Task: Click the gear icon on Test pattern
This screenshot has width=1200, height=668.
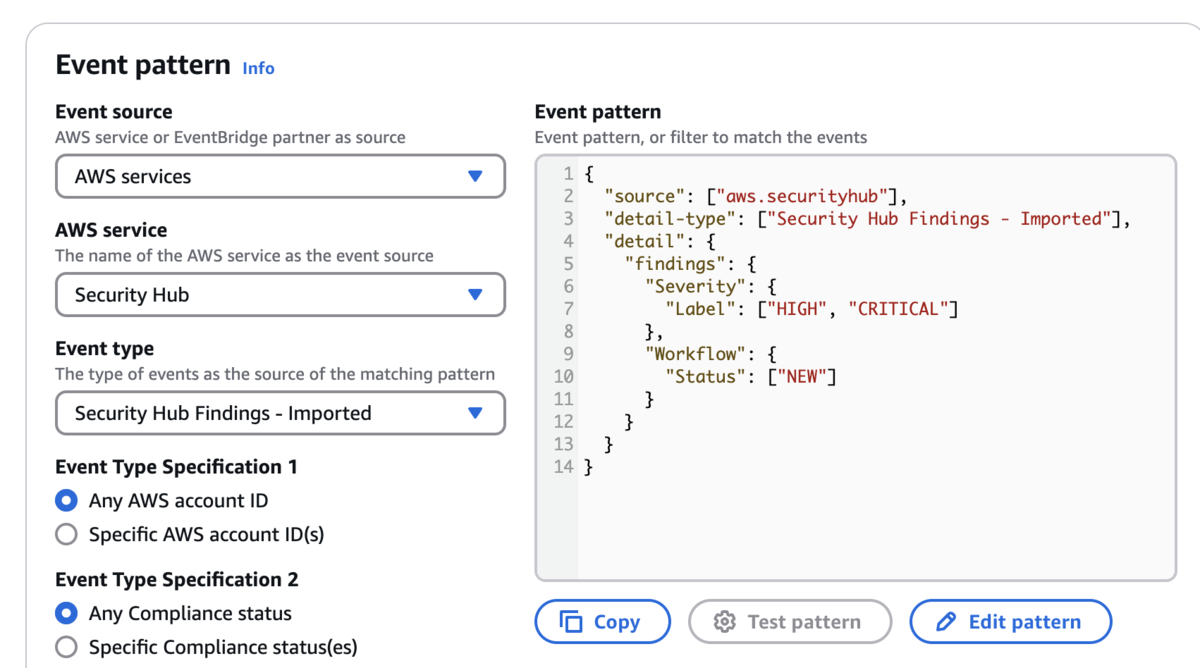Action: coord(725,622)
